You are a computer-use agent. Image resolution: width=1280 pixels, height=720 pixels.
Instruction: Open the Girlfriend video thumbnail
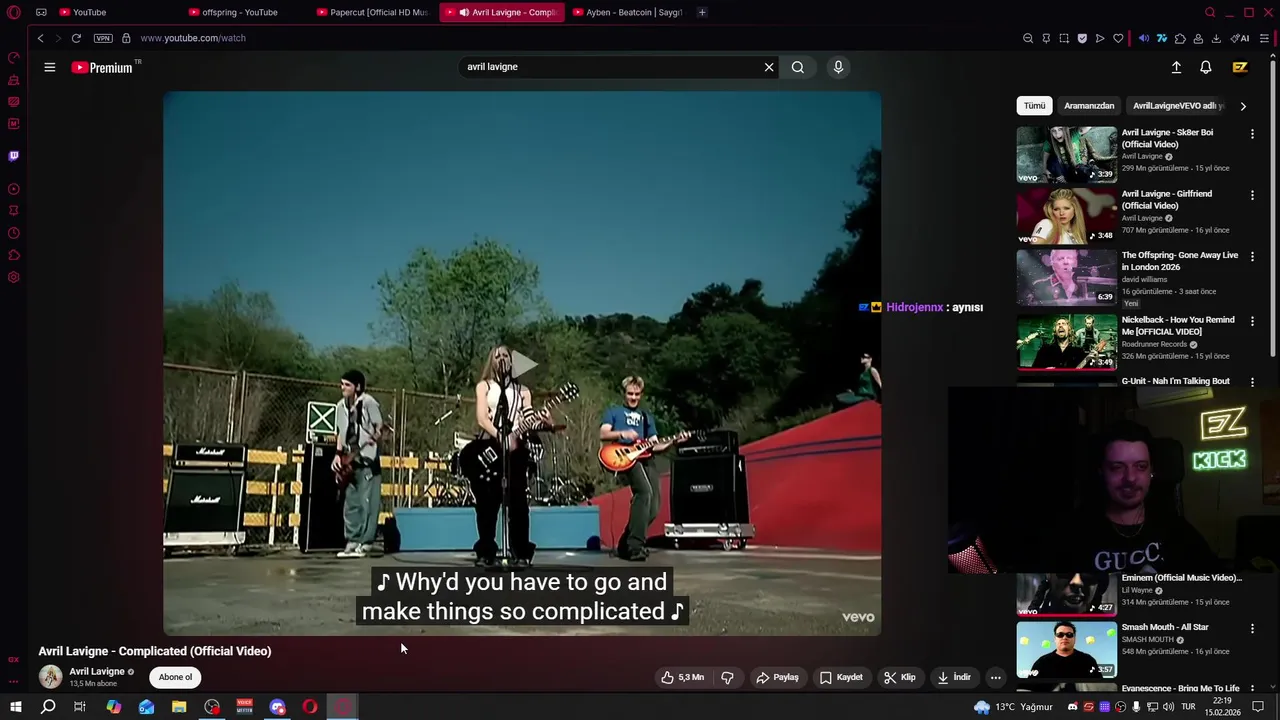tap(1066, 216)
